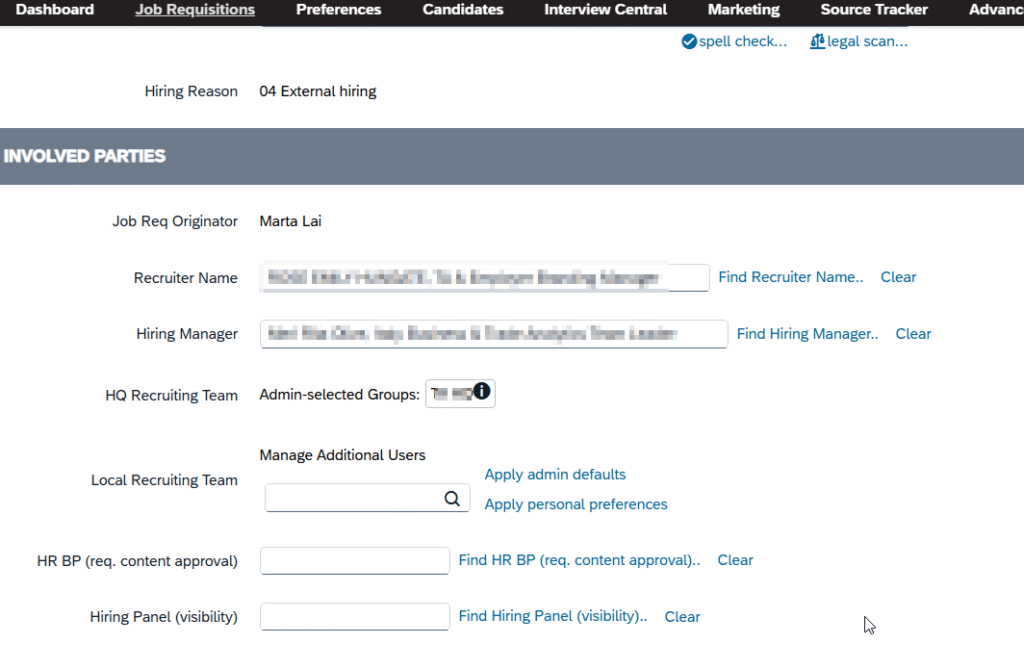Click Find Recruiter Name link
The width and height of the screenshot is (1024, 670).
[790, 277]
